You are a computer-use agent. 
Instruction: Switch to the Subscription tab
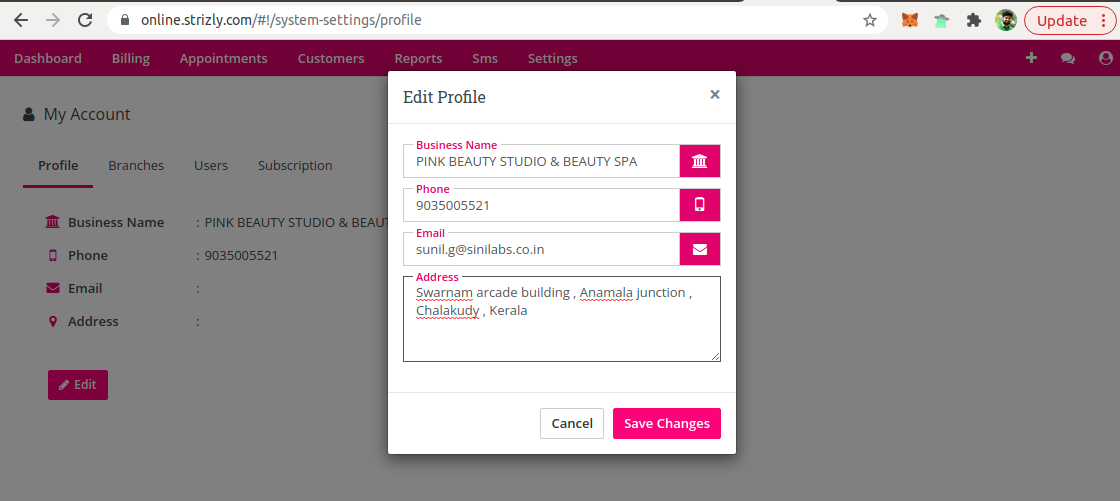pyautogui.click(x=295, y=165)
